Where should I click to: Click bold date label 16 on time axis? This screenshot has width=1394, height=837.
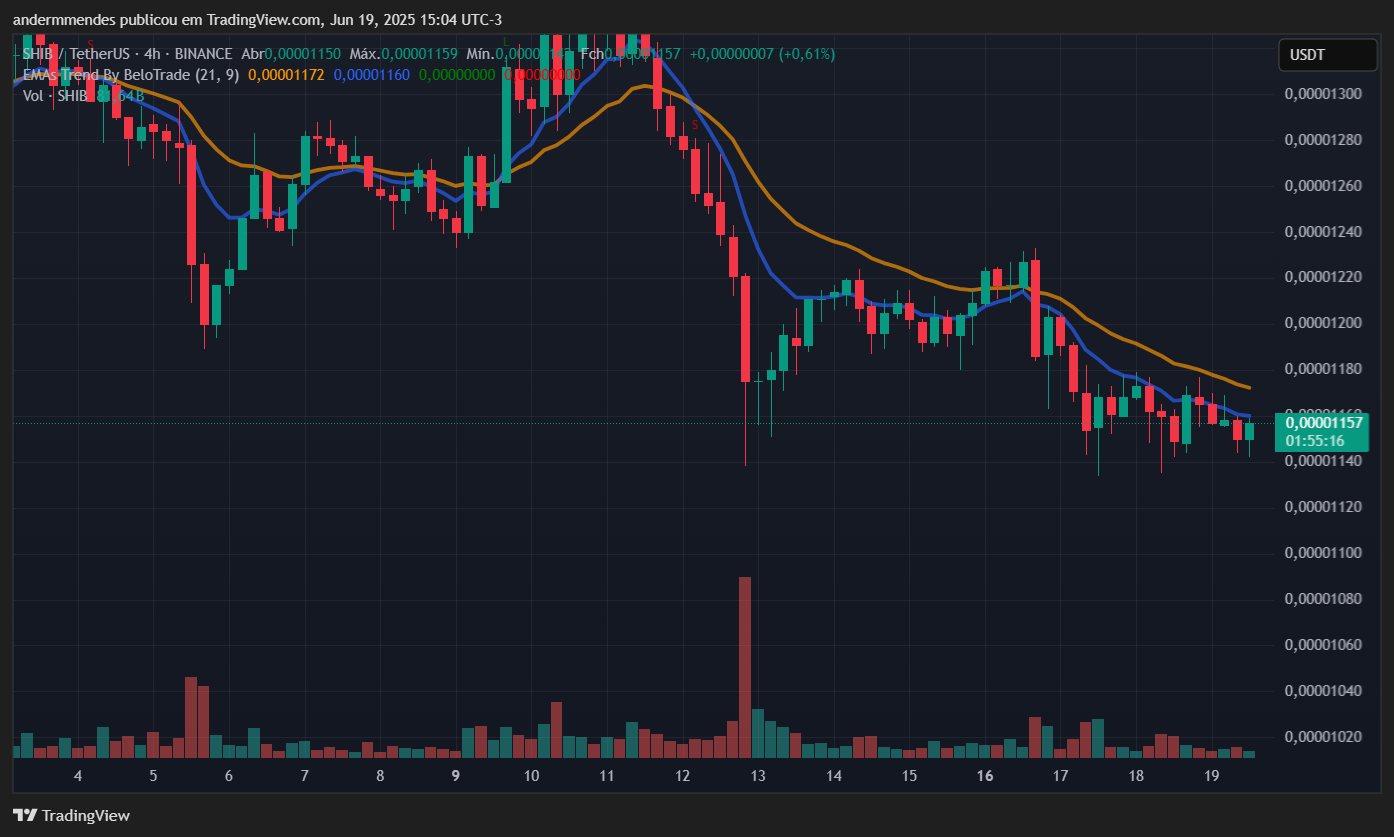(985, 776)
